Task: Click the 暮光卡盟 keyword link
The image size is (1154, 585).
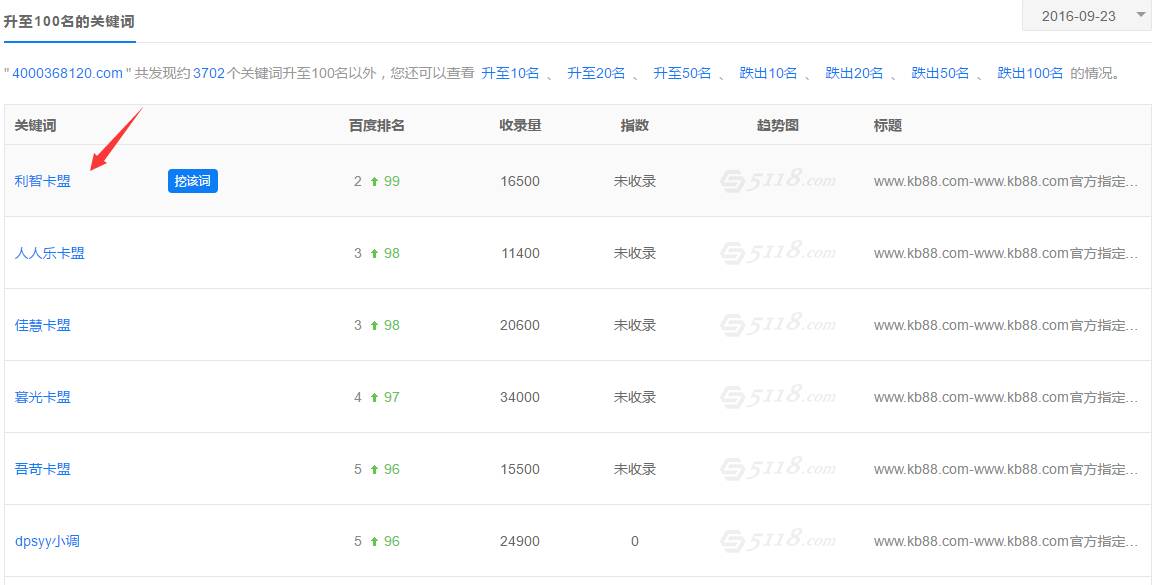Action: (x=43, y=397)
